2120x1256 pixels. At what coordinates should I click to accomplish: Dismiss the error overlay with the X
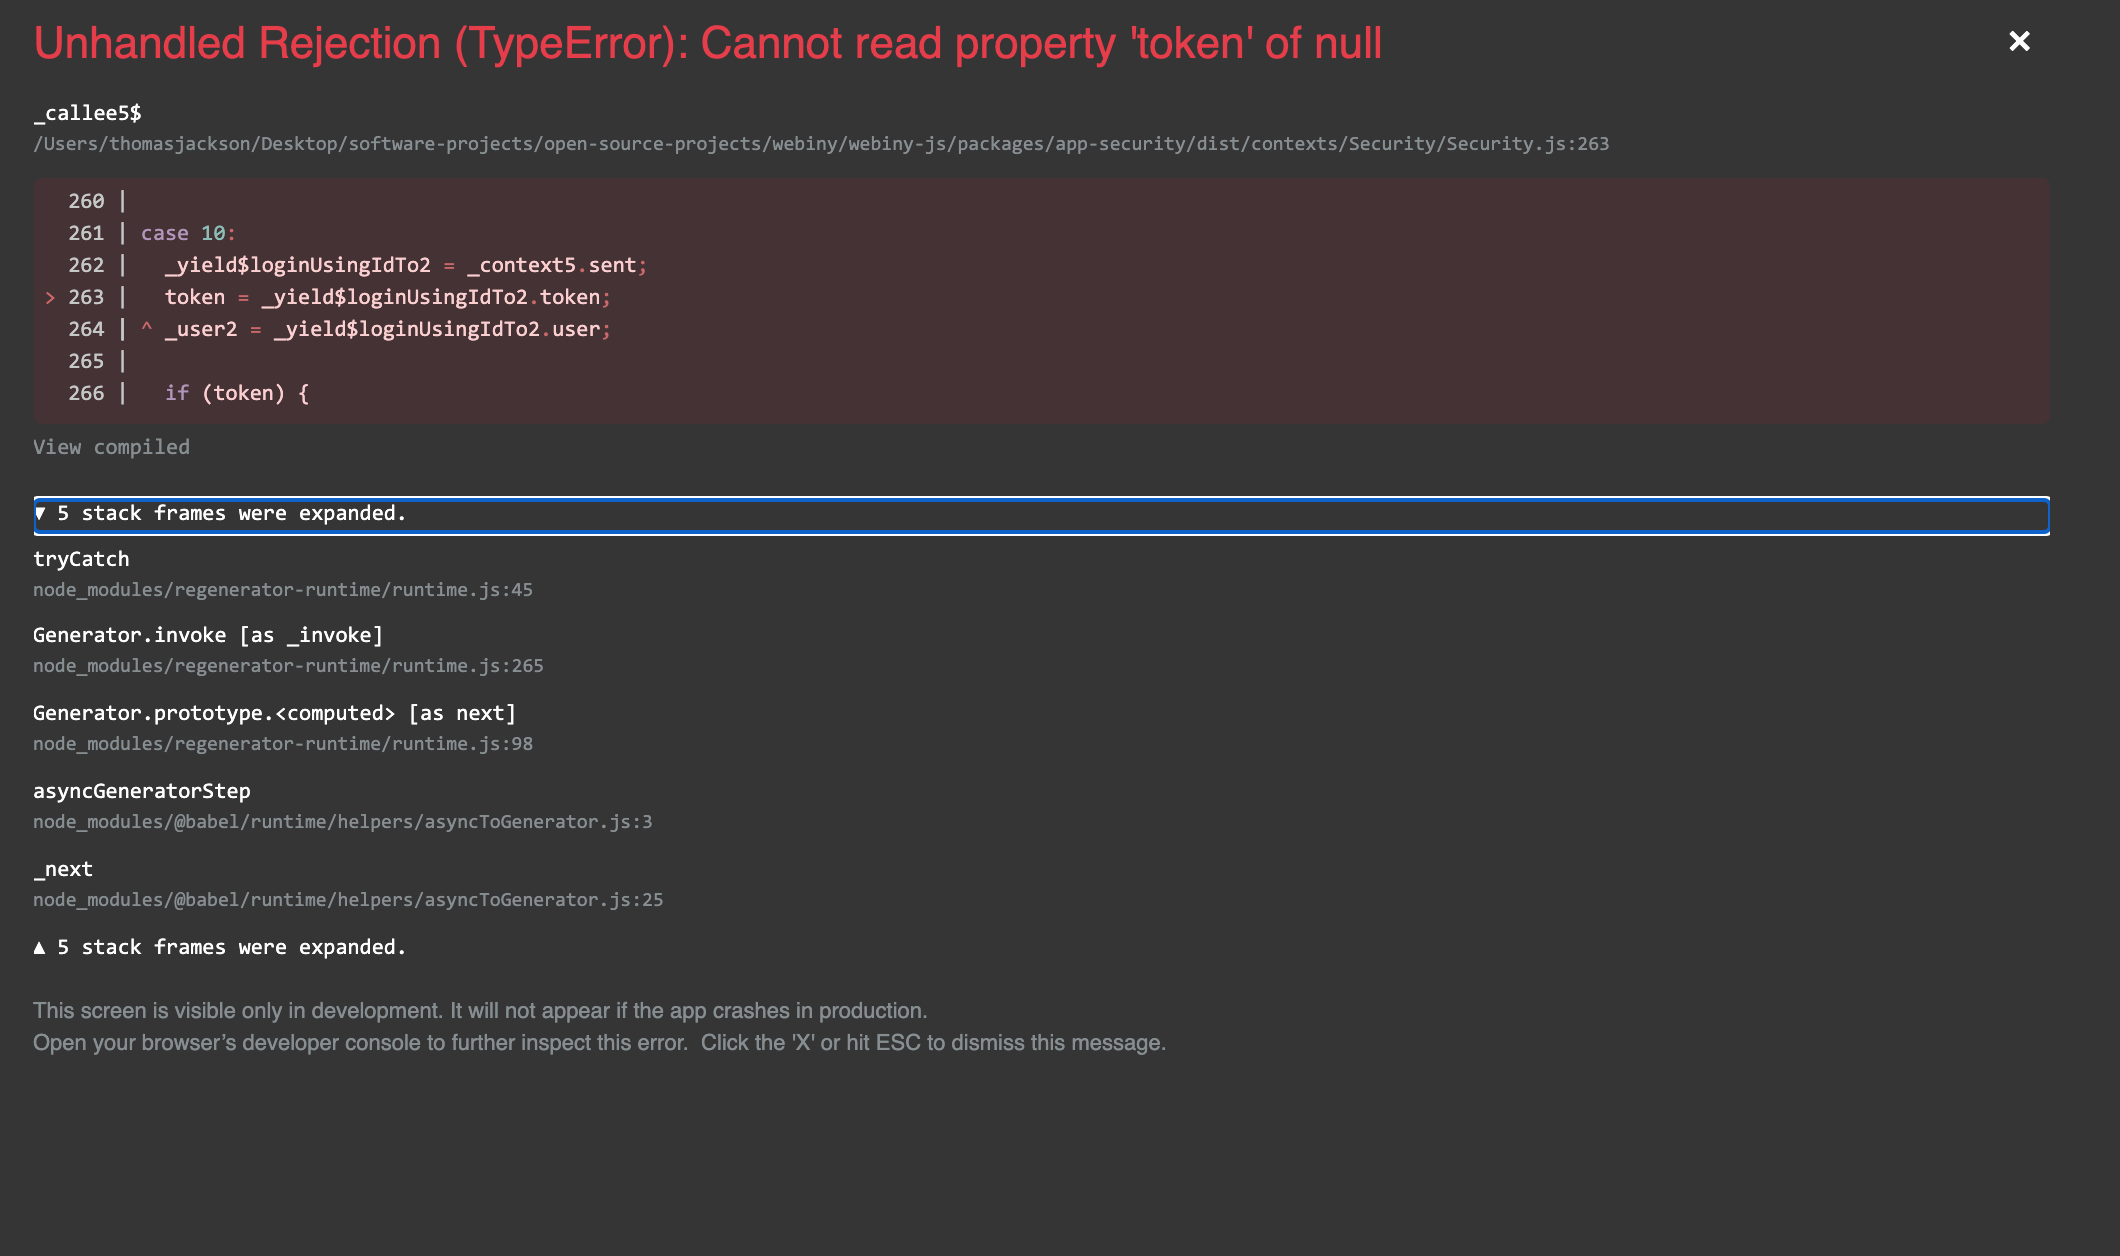point(2019,41)
